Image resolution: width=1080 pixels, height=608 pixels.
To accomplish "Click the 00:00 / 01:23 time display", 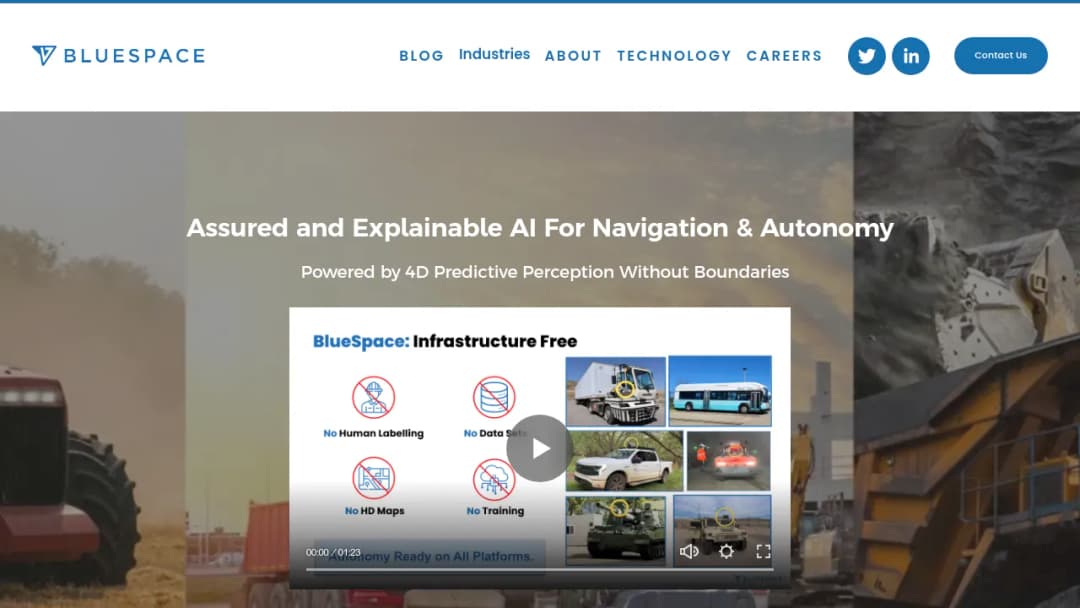I will (x=333, y=552).
